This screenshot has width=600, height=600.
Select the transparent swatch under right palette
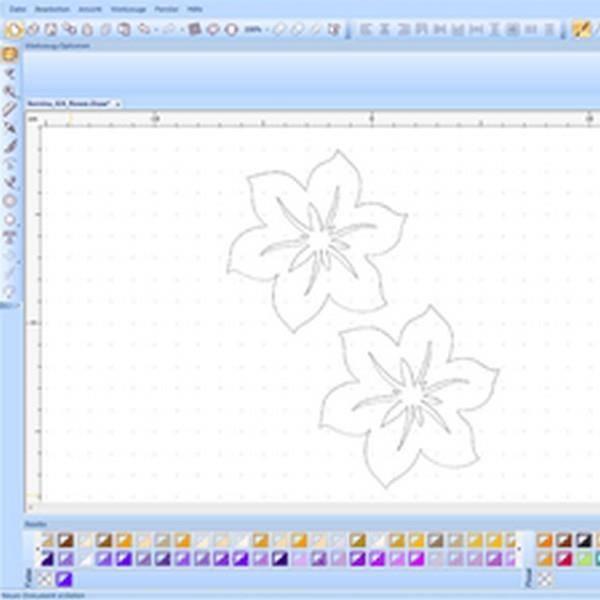tap(545, 579)
